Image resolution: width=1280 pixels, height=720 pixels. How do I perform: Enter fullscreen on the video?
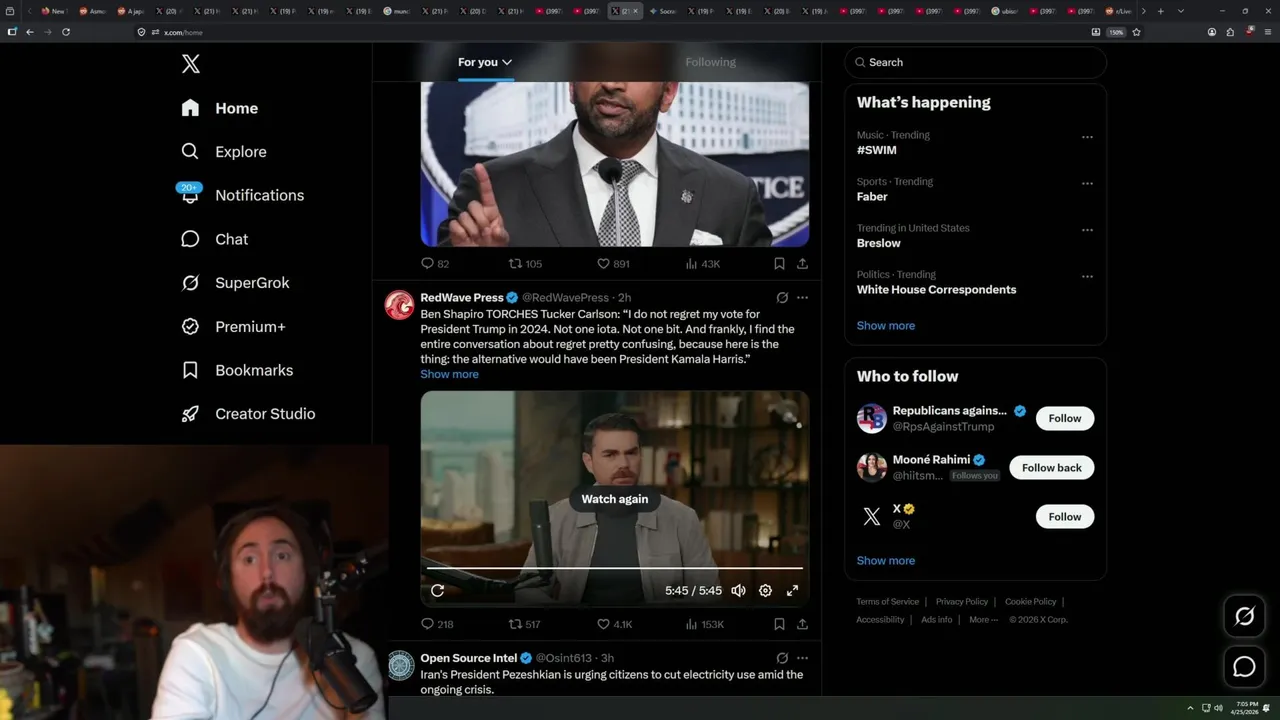pos(792,591)
